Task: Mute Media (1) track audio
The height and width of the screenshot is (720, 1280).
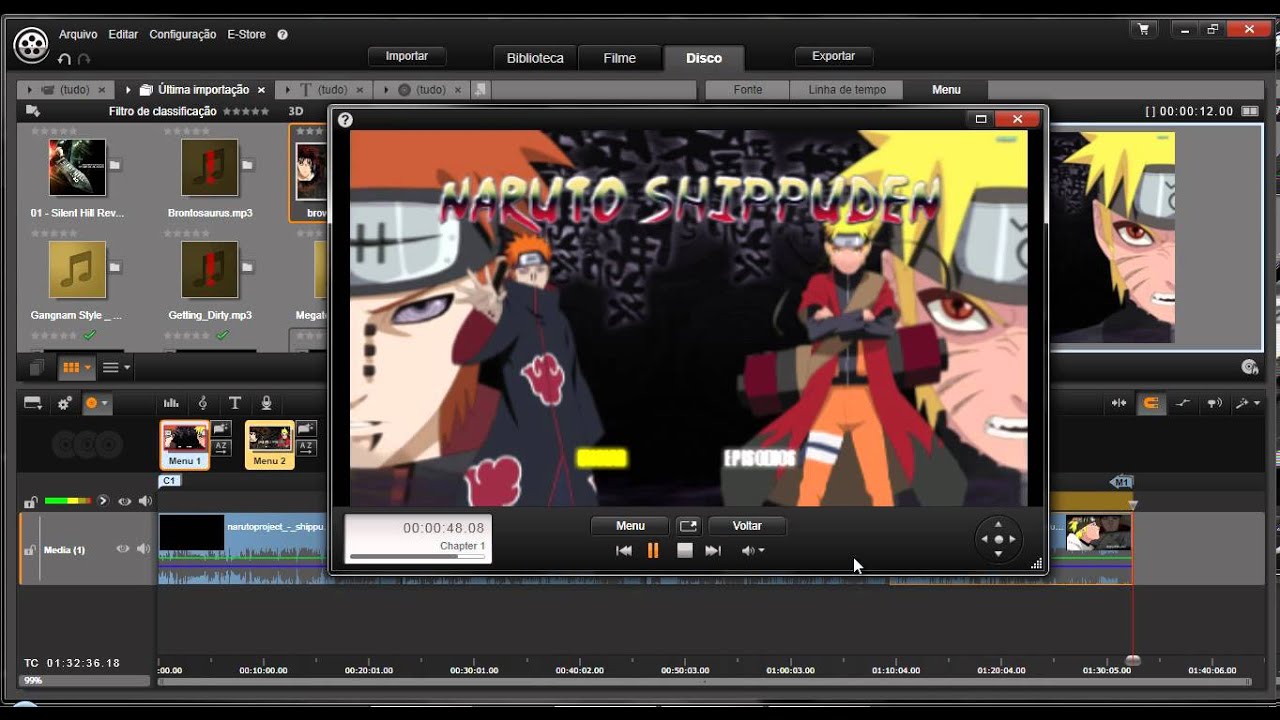Action: click(x=144, y=549)
